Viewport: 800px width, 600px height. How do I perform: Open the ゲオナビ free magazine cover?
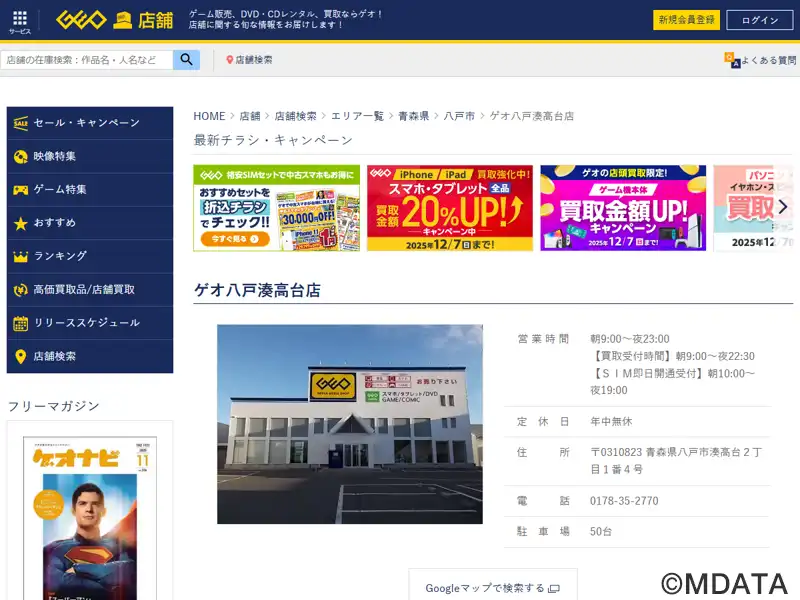coord(90,518)
